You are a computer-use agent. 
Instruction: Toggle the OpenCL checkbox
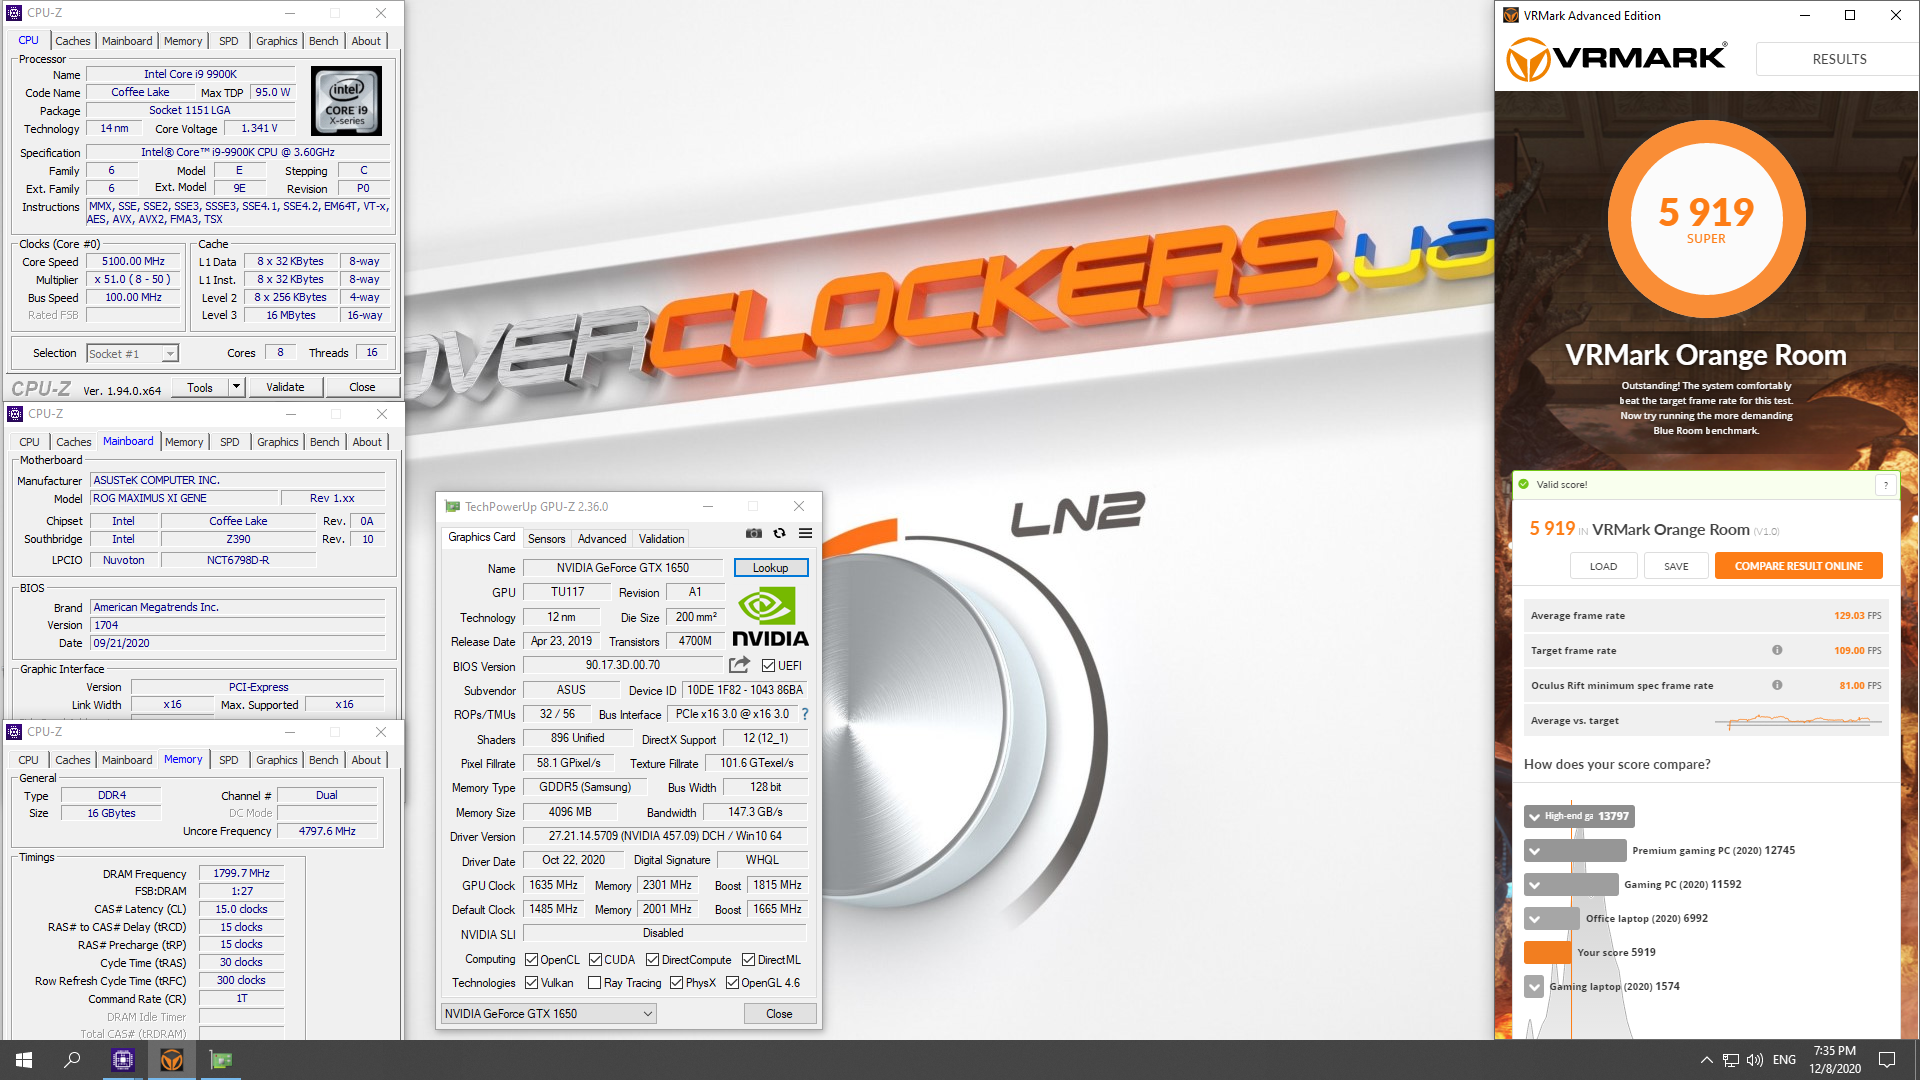[532, 960]
